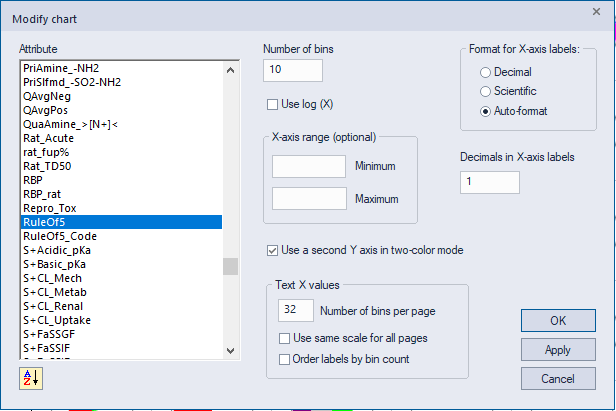Screen dimensions: 616x411
Task: Click the X-axis Minimum input field
Action: coord(309,166)
